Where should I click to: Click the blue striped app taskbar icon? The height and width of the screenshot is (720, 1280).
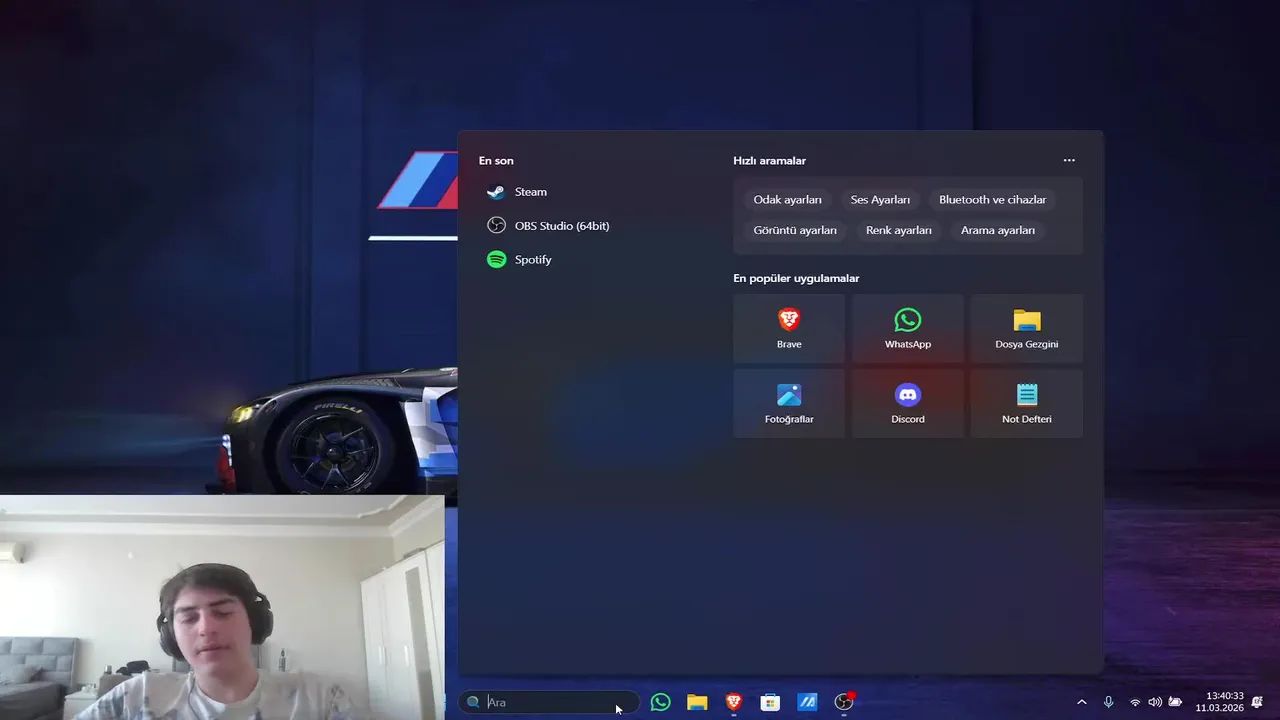[x=807, y=702]
